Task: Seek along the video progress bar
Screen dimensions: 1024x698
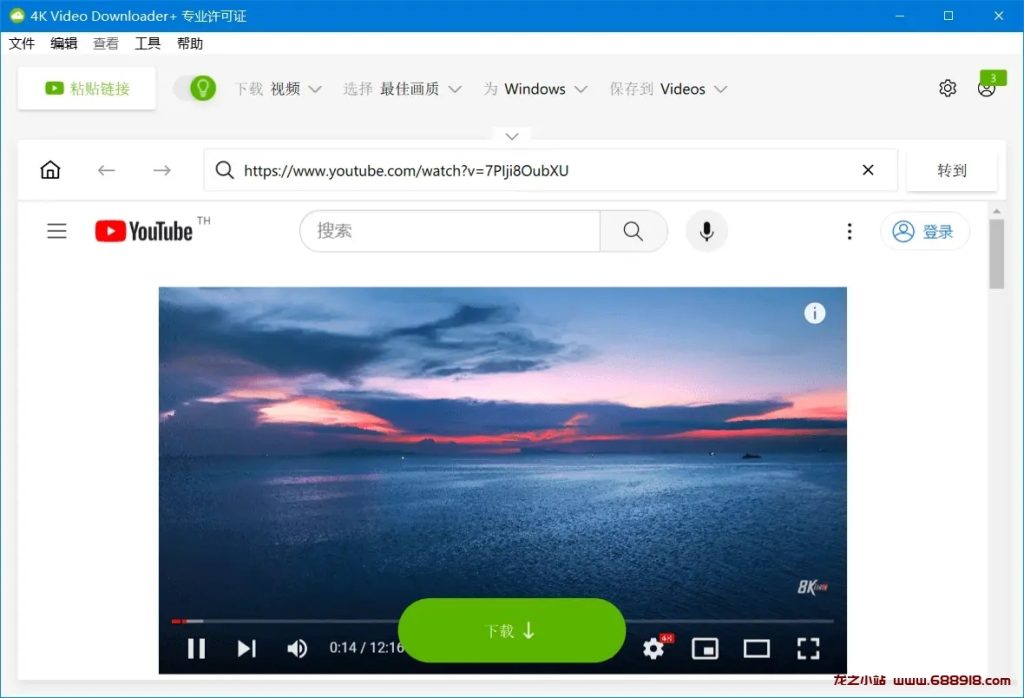Action: pyautogui.click(x=285, y=621)
